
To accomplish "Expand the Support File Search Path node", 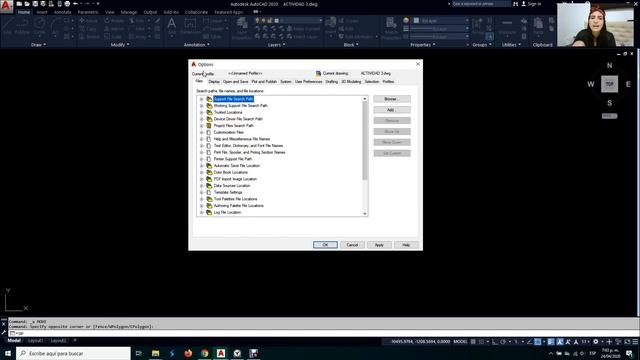I will coord(201,99).
